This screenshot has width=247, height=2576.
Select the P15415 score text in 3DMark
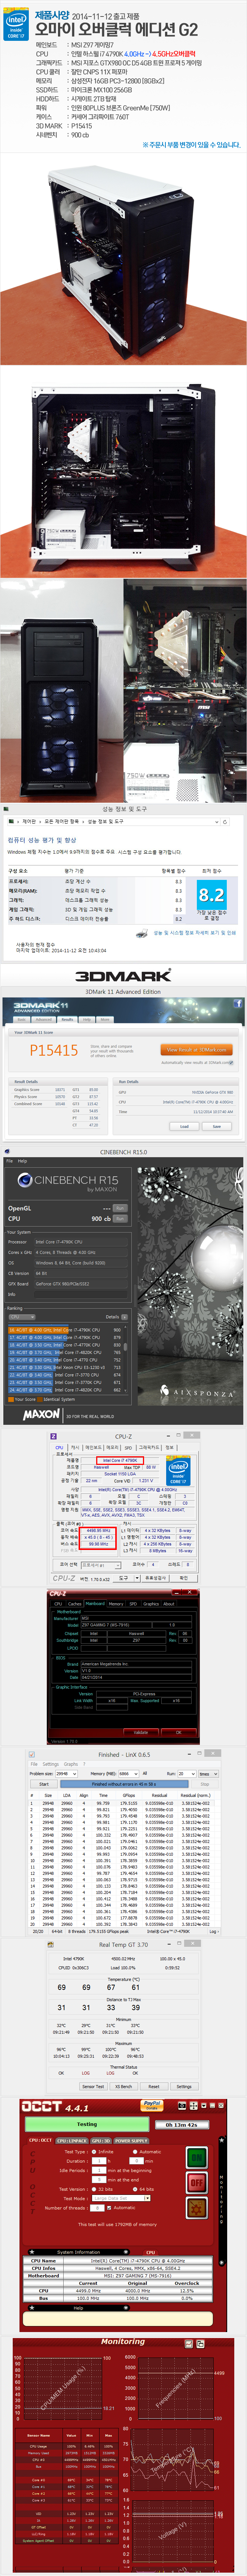tap(53, 1050)
